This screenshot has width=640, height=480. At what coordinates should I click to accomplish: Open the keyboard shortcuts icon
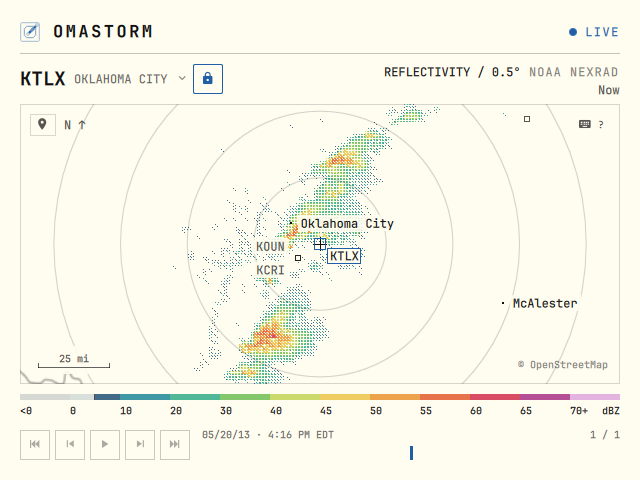[x=584, y=124]
